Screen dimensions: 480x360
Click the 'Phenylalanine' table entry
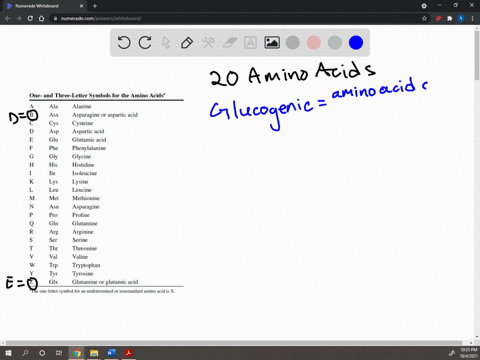coord(89,148)
